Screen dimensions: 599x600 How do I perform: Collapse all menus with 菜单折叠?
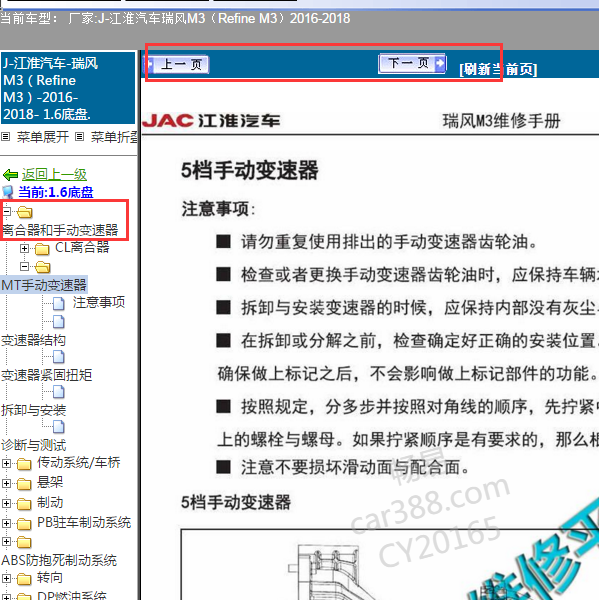(x=114, y=137)
